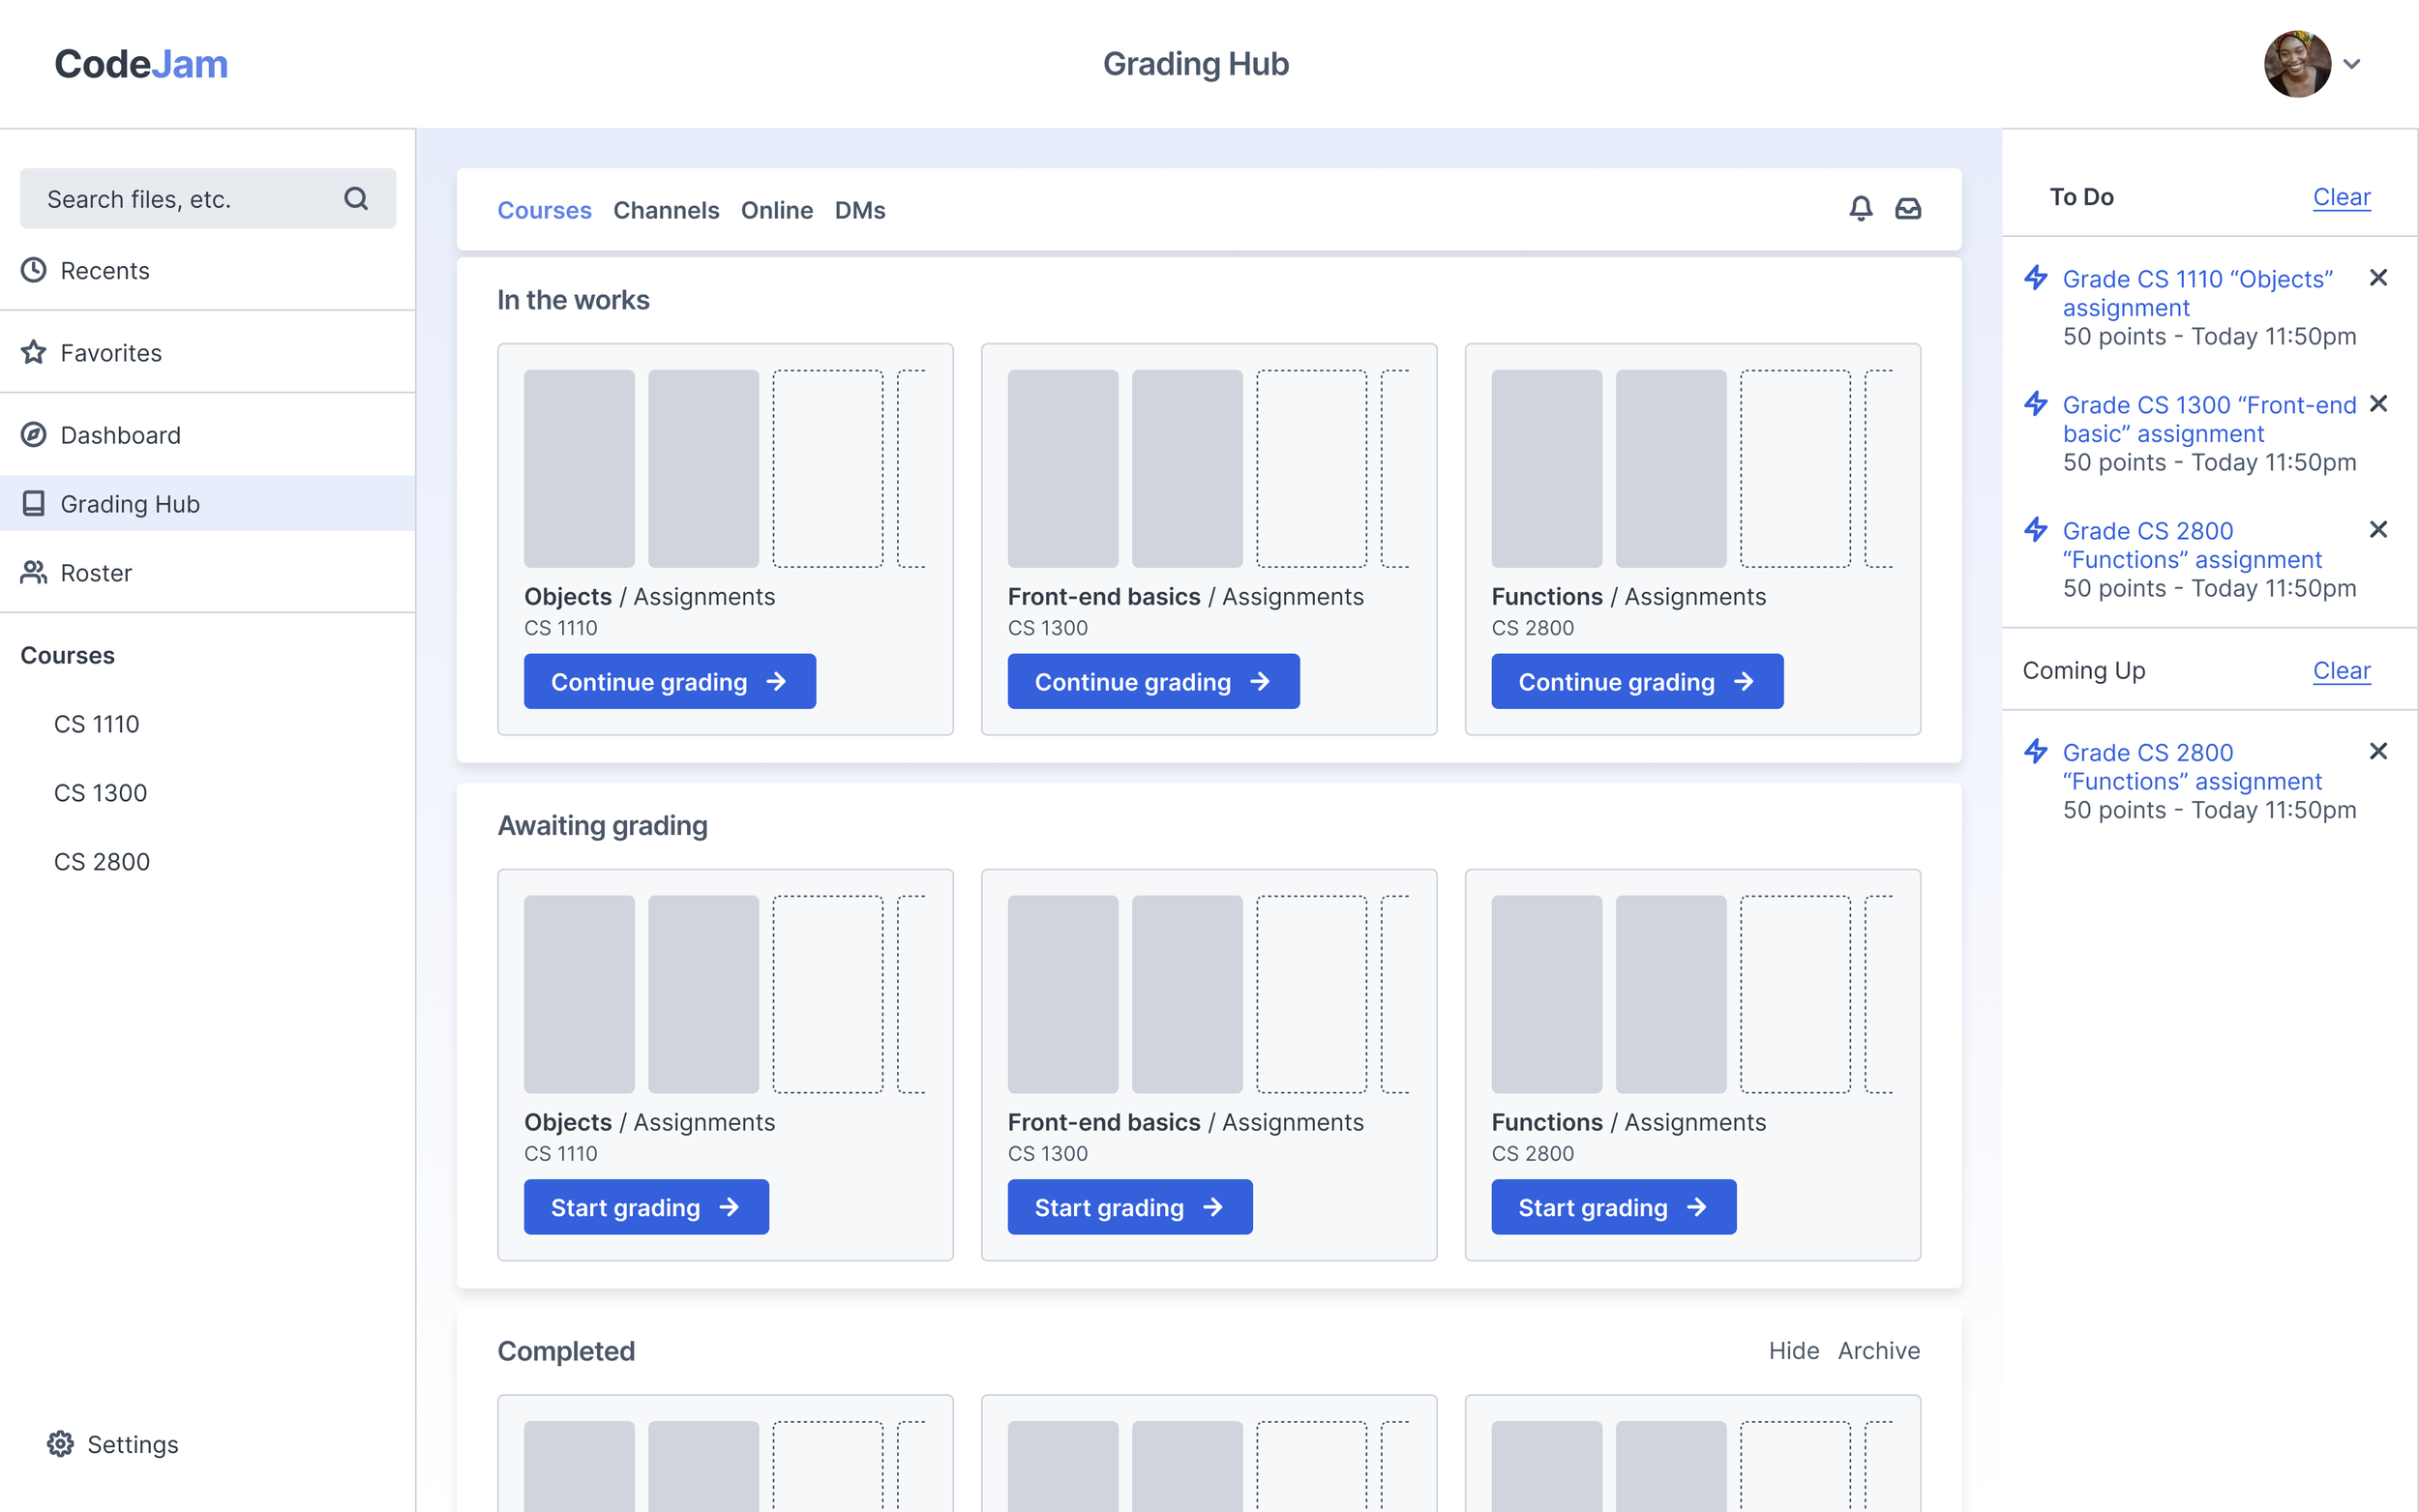
Task: Click "Front-end basics" title in Awaiting grading card
Action: 1104,1122
